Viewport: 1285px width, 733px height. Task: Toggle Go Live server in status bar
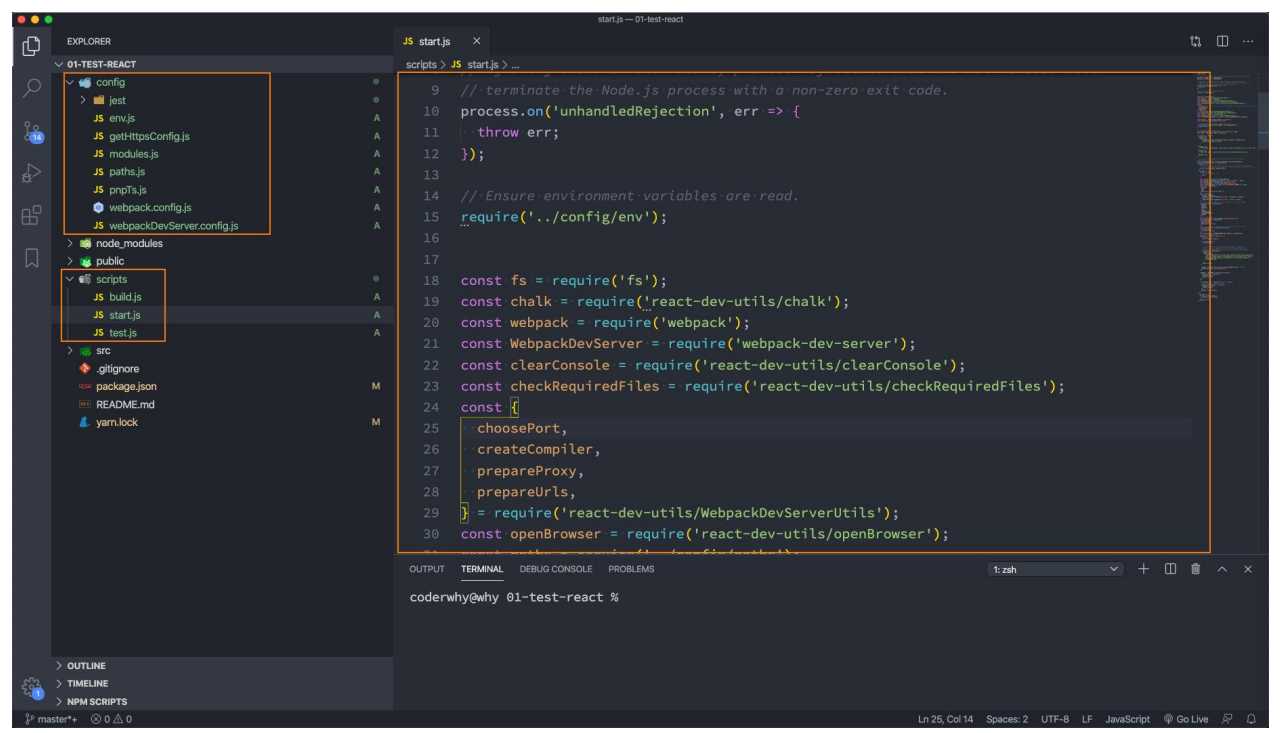1186,719
